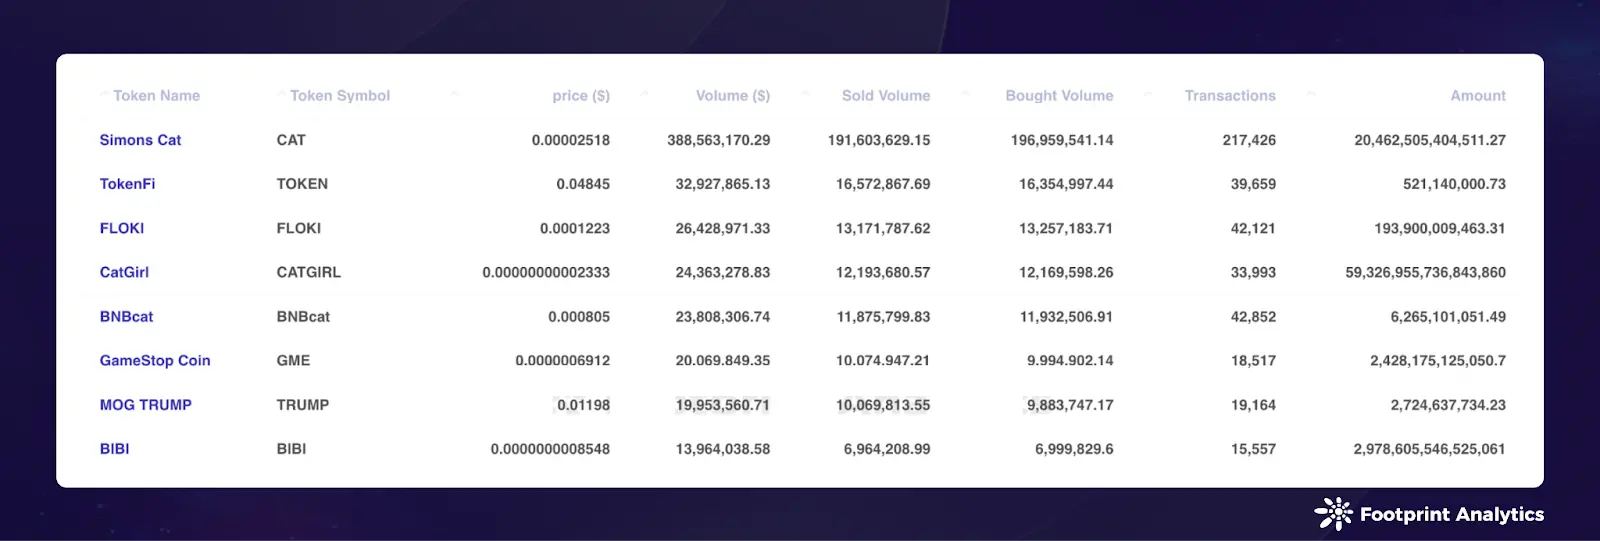The width and height of the screenshot is (1600, 541).
Task: Click Simons Cat volume value 388,563,170.29
Action: (x=718, y=140)
